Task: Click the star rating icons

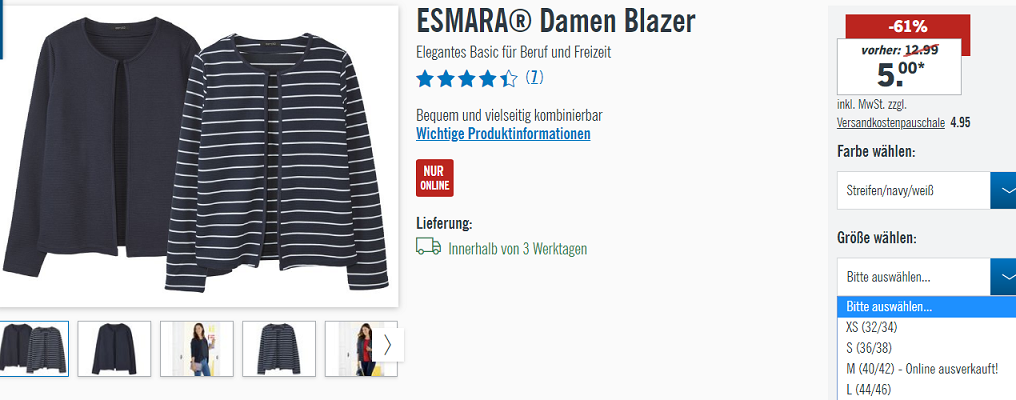Action: point(467,79)
